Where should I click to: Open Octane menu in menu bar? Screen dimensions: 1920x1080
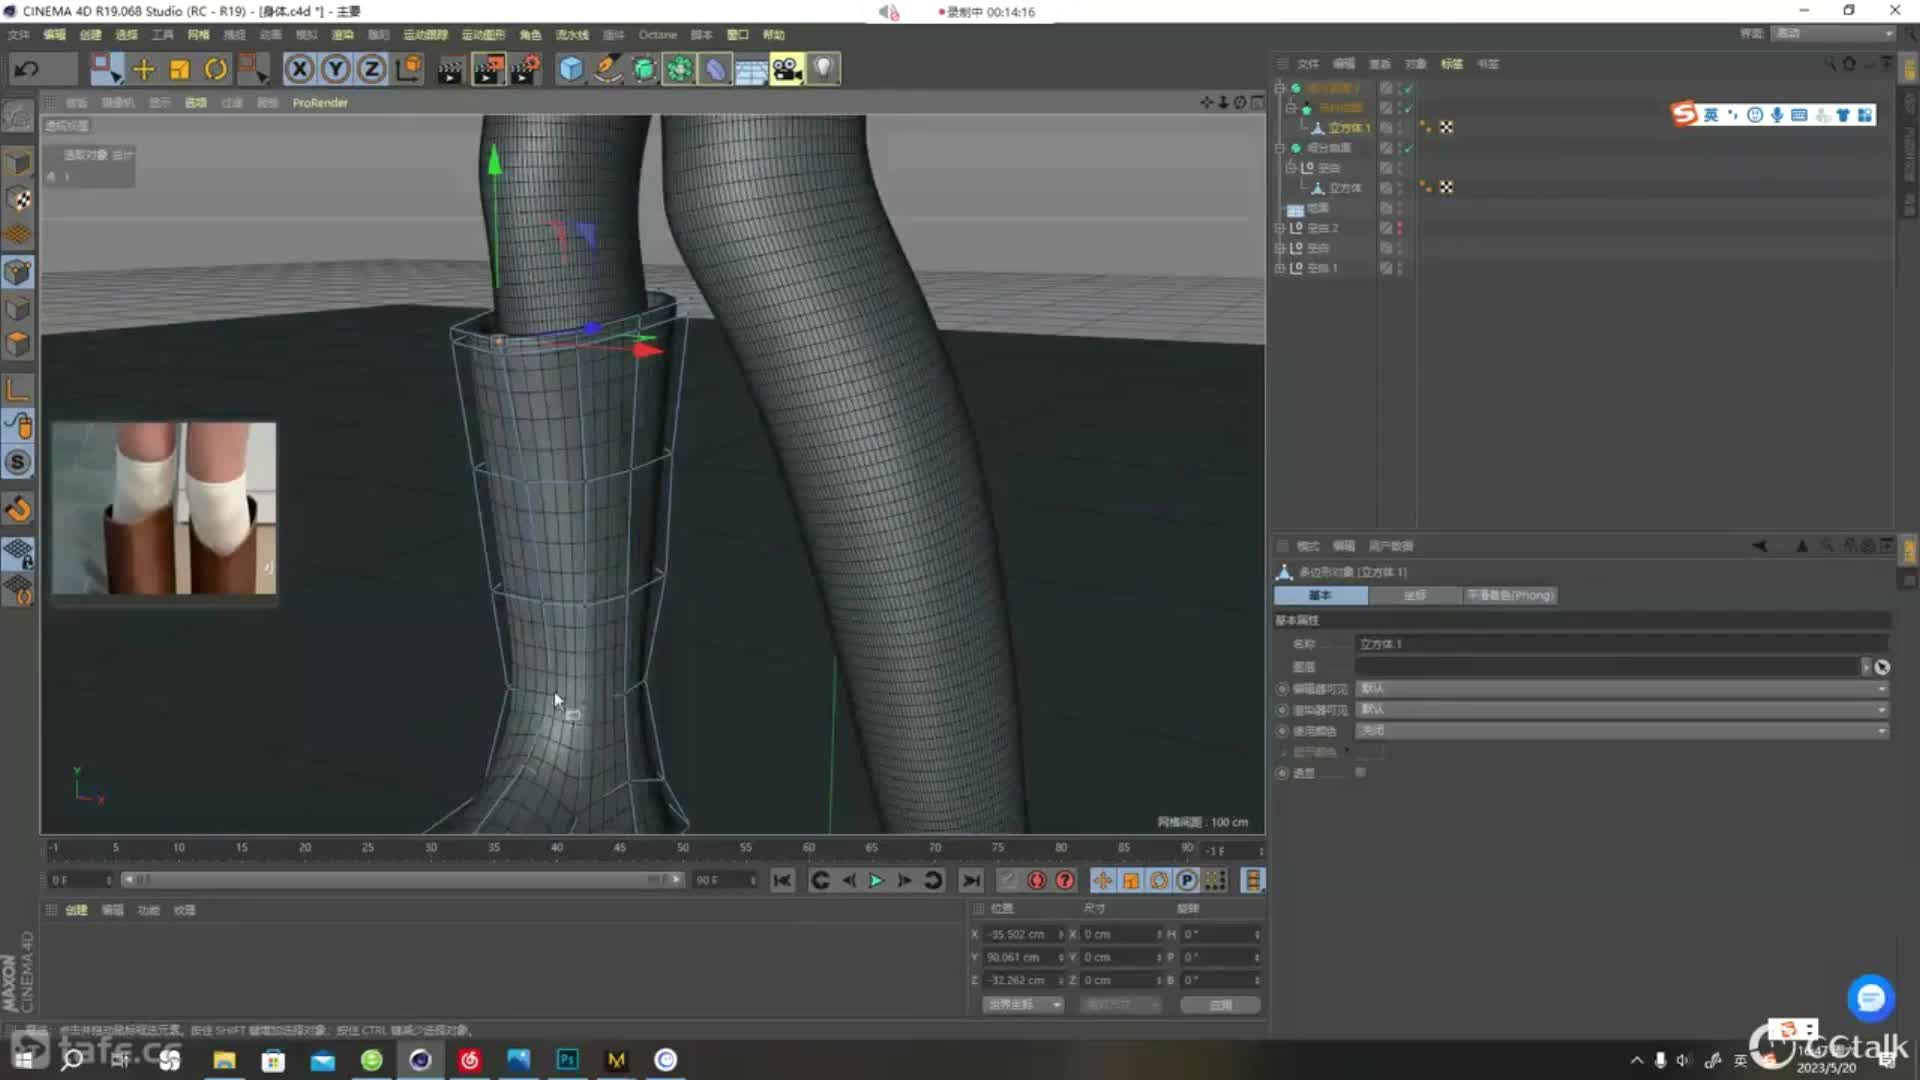point(657,35)
